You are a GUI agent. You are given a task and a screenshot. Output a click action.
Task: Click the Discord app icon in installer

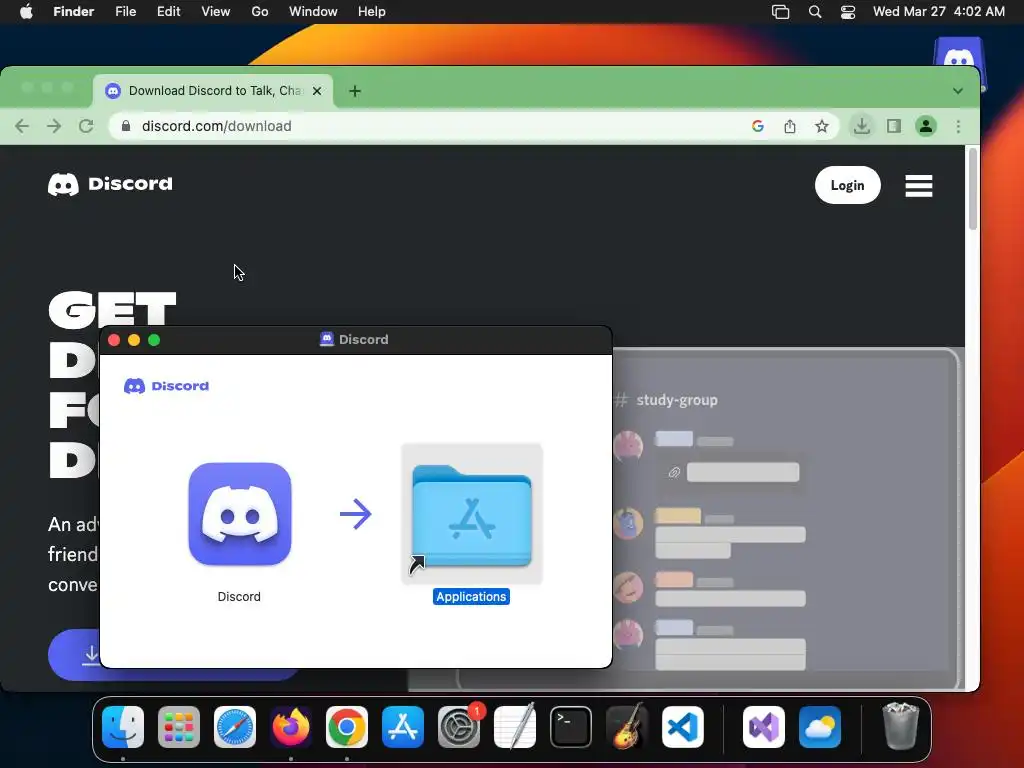pos(240,514)
